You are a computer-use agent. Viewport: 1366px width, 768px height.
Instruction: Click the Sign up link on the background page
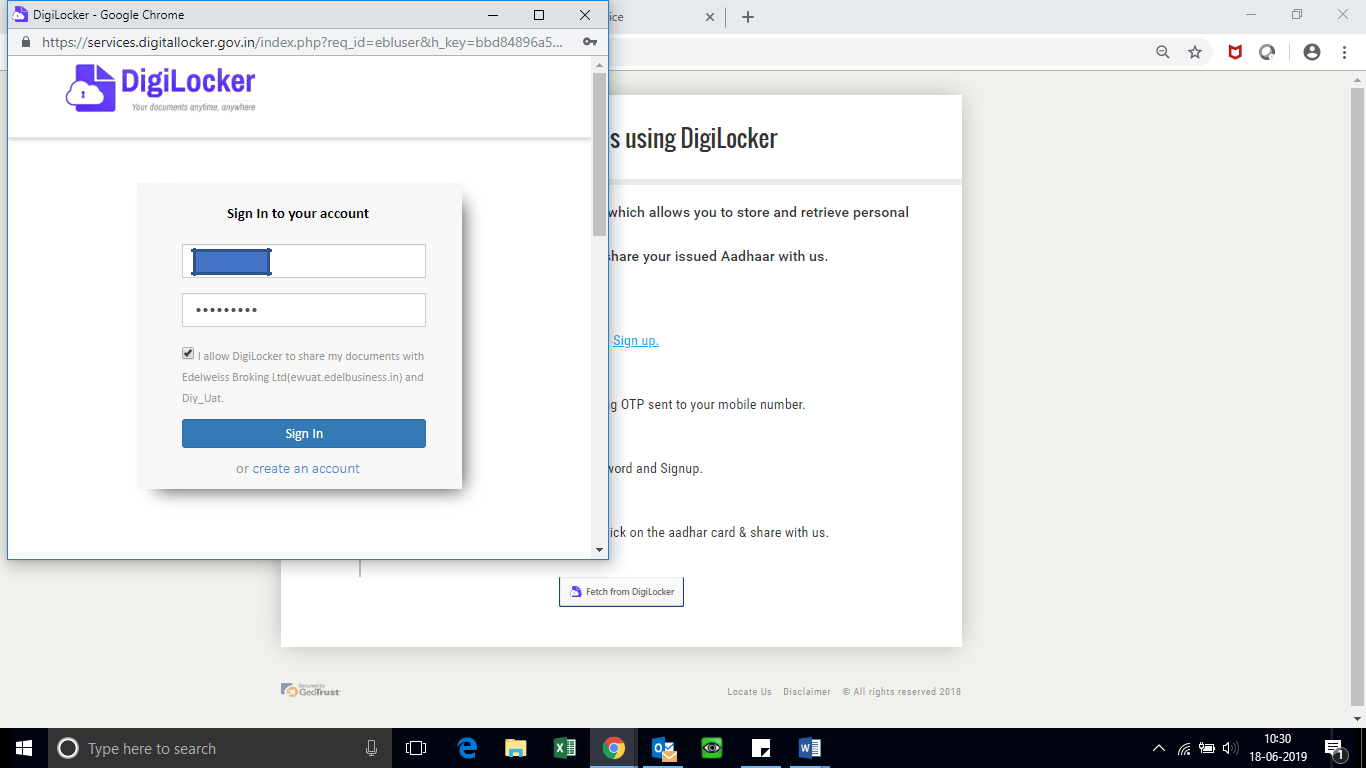[636, 340]
